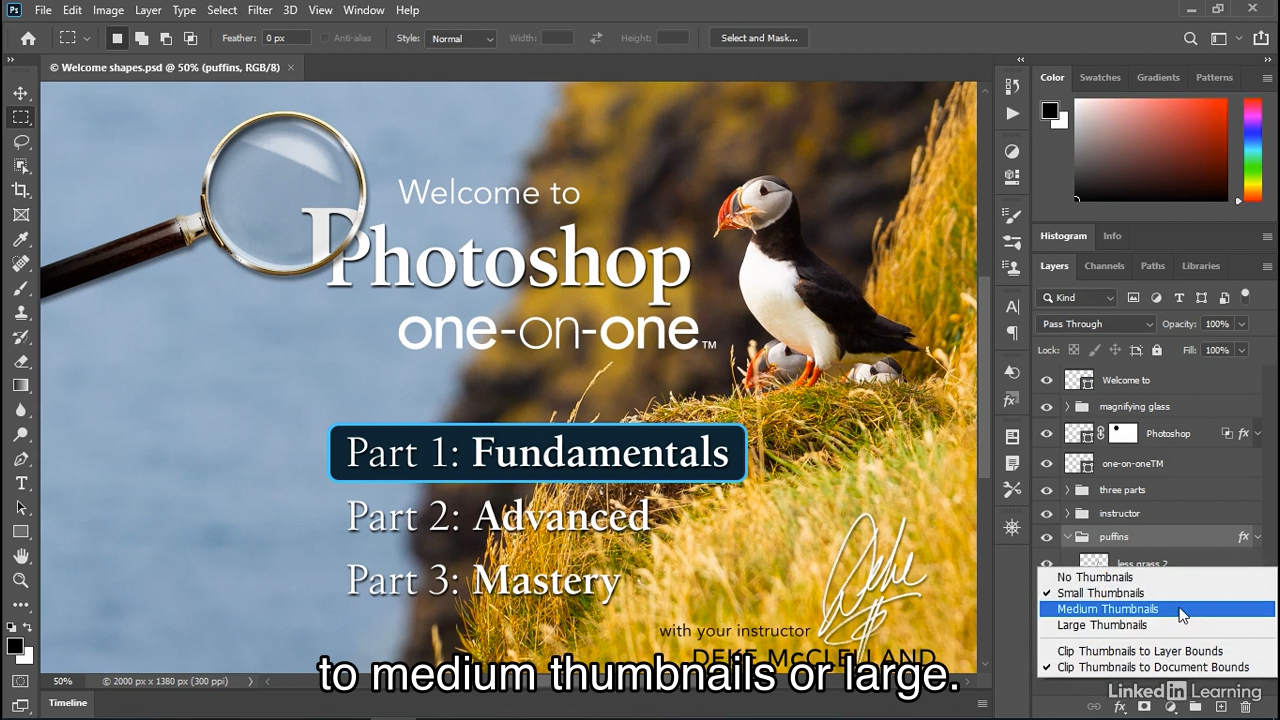Screen dimensions: 1280x720
Task: Click the Search icon in options bar
Action: [1190, 38]
